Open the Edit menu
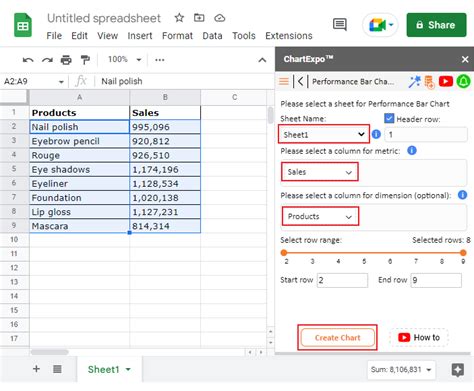474x391 pixels. (x=79, y=36)
